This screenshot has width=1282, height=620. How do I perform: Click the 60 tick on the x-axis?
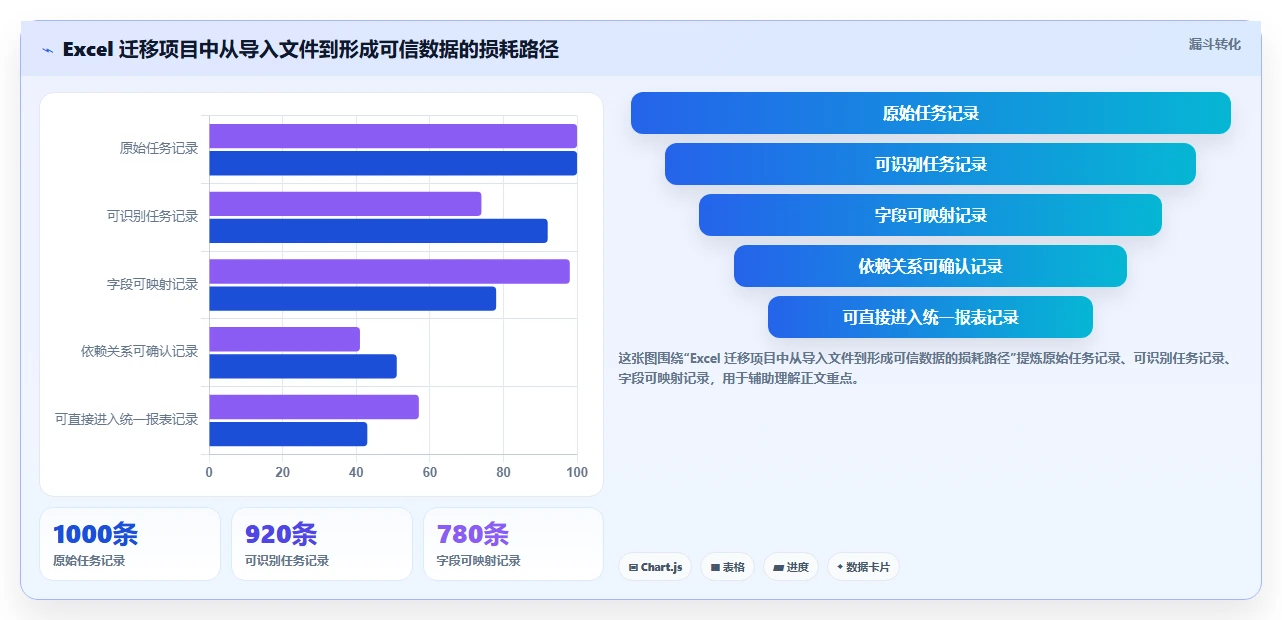(430, 472)
